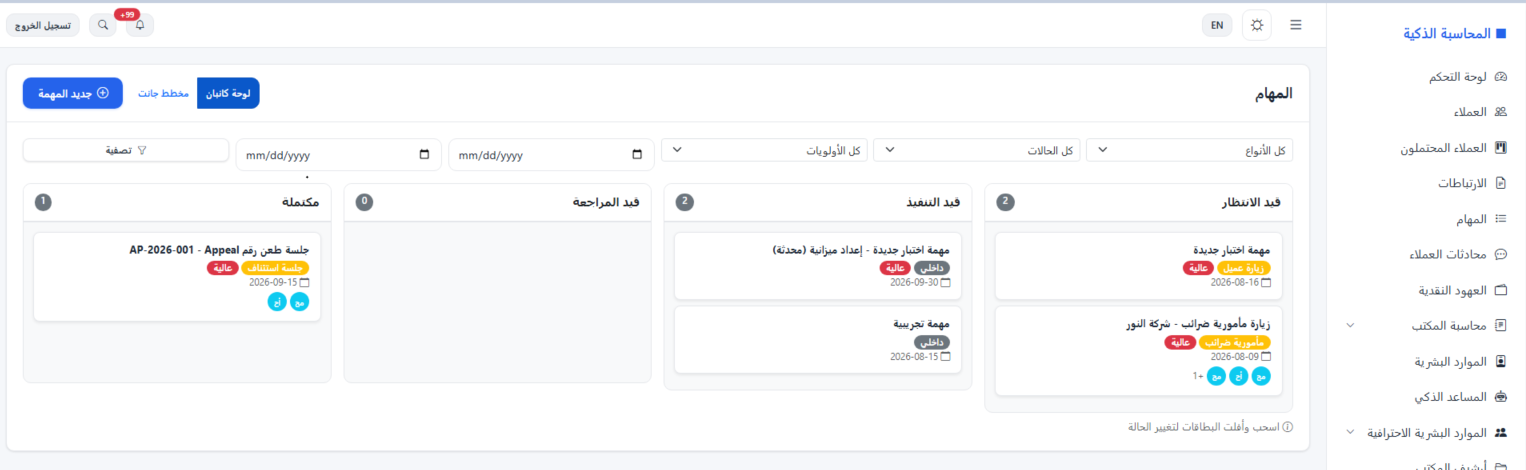Switch to the مخطط جانت Gantt tab
This screenshot has height=470, width=1526.
164,93
